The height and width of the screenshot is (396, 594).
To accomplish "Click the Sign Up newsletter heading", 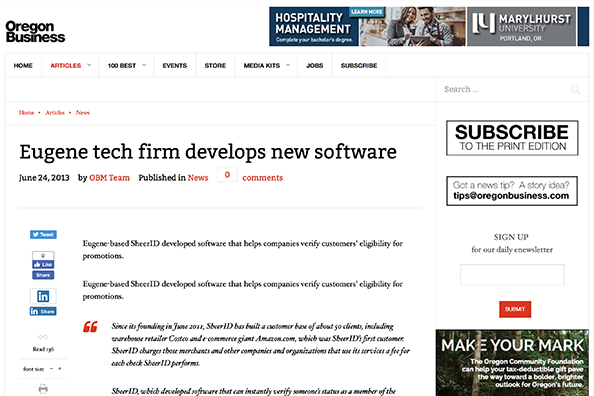I will coord(511,237).
